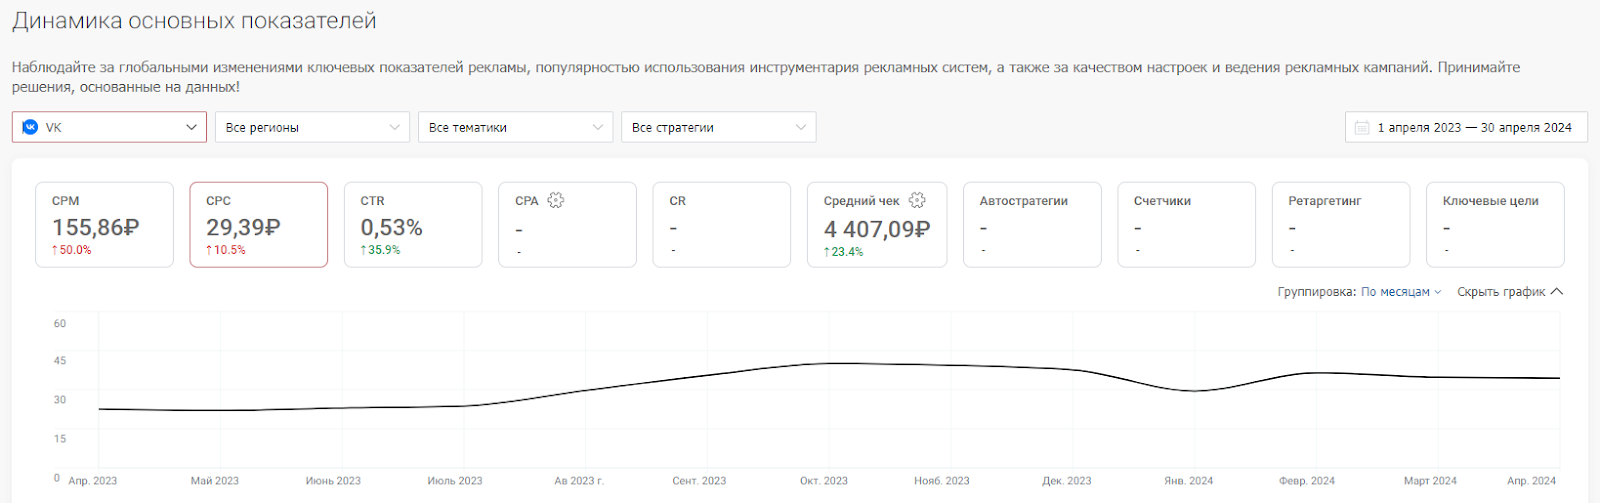Select the Счетчики metric card
1600x503 pixels.
[x=1186, y=225]
